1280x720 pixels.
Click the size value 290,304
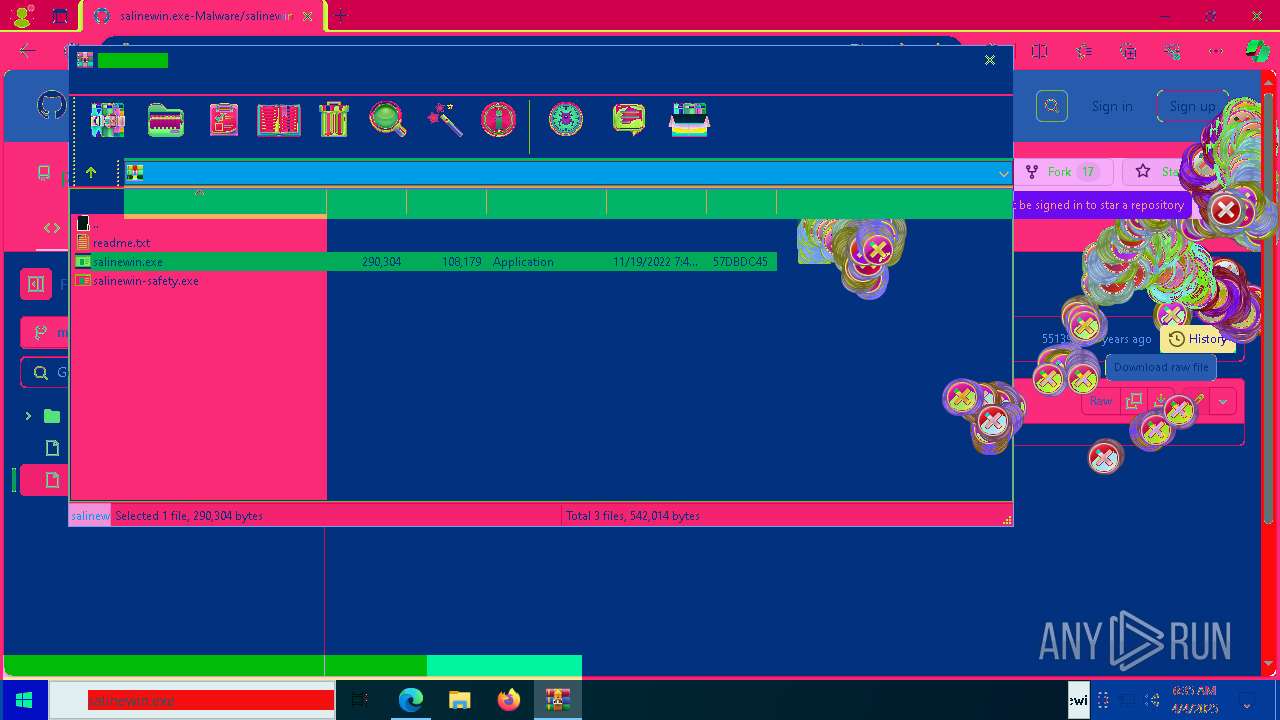[x=382, y=262]
